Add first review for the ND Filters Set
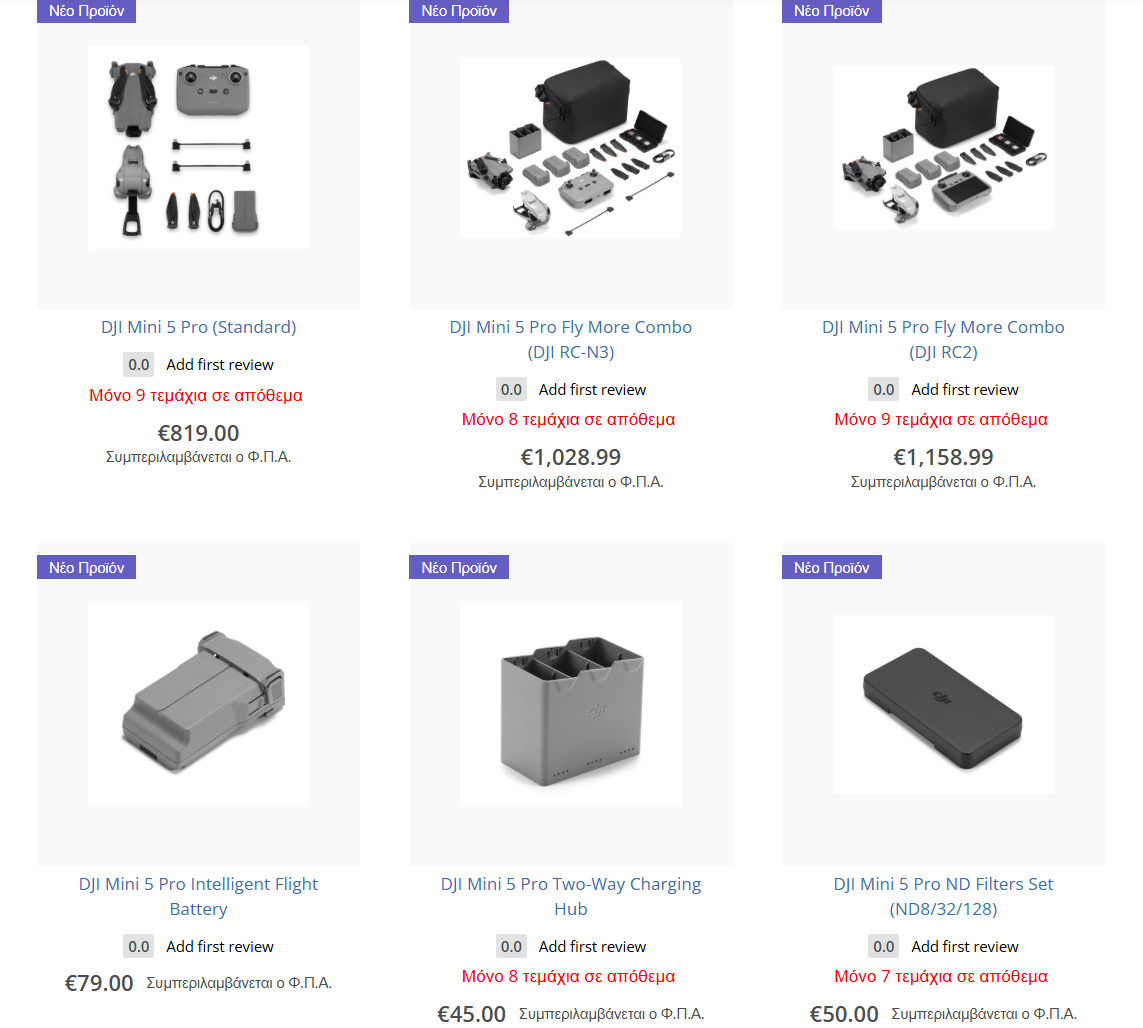The height and width of the screenshot is (1028, 1143). (965, 946)
